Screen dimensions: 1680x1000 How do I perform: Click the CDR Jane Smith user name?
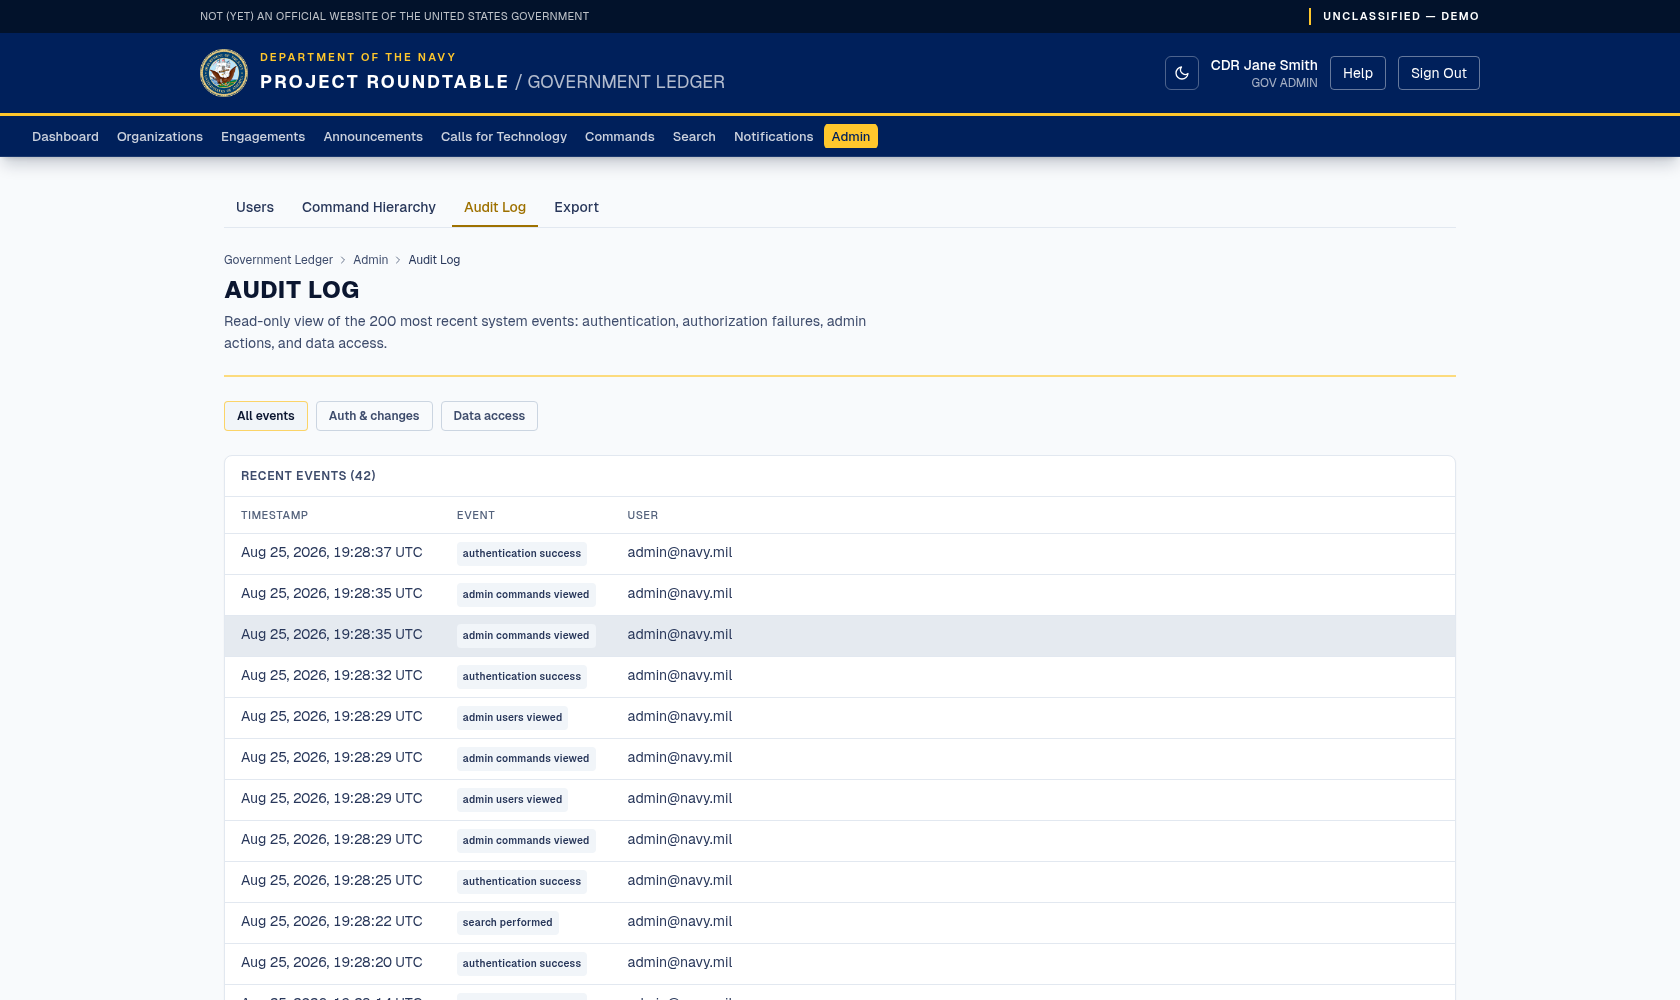tap(1264, 65)
